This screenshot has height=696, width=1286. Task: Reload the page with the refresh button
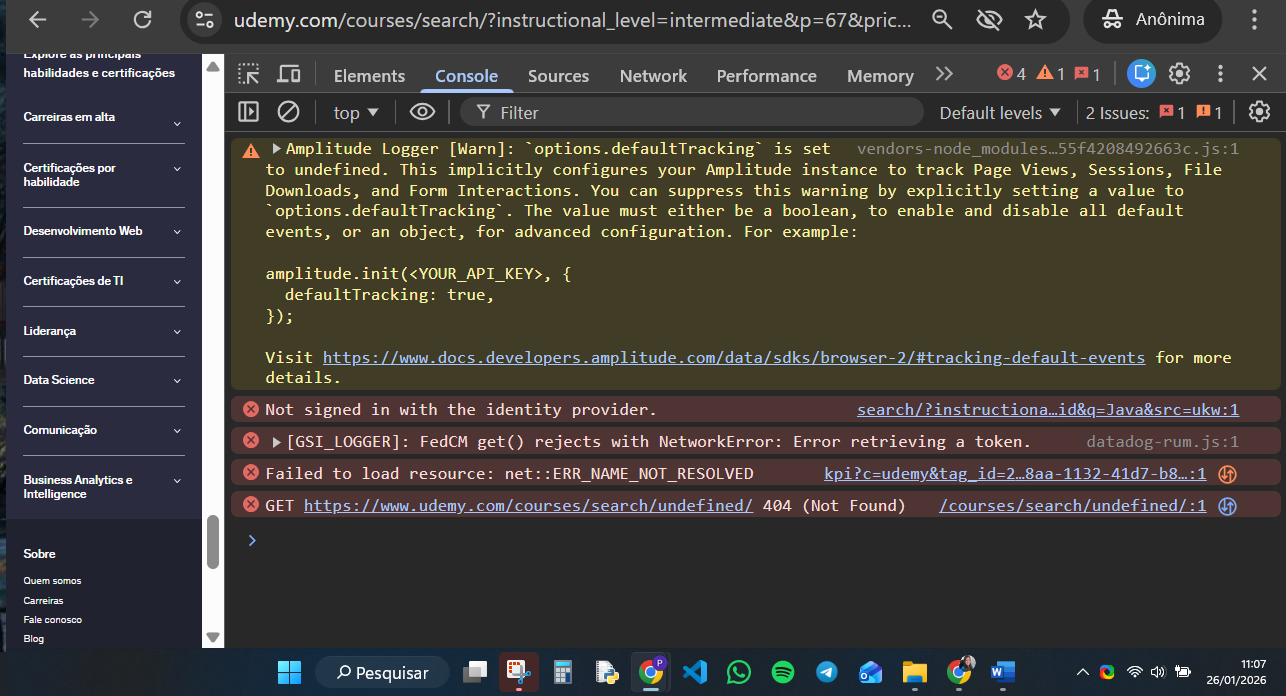point(142,19)
